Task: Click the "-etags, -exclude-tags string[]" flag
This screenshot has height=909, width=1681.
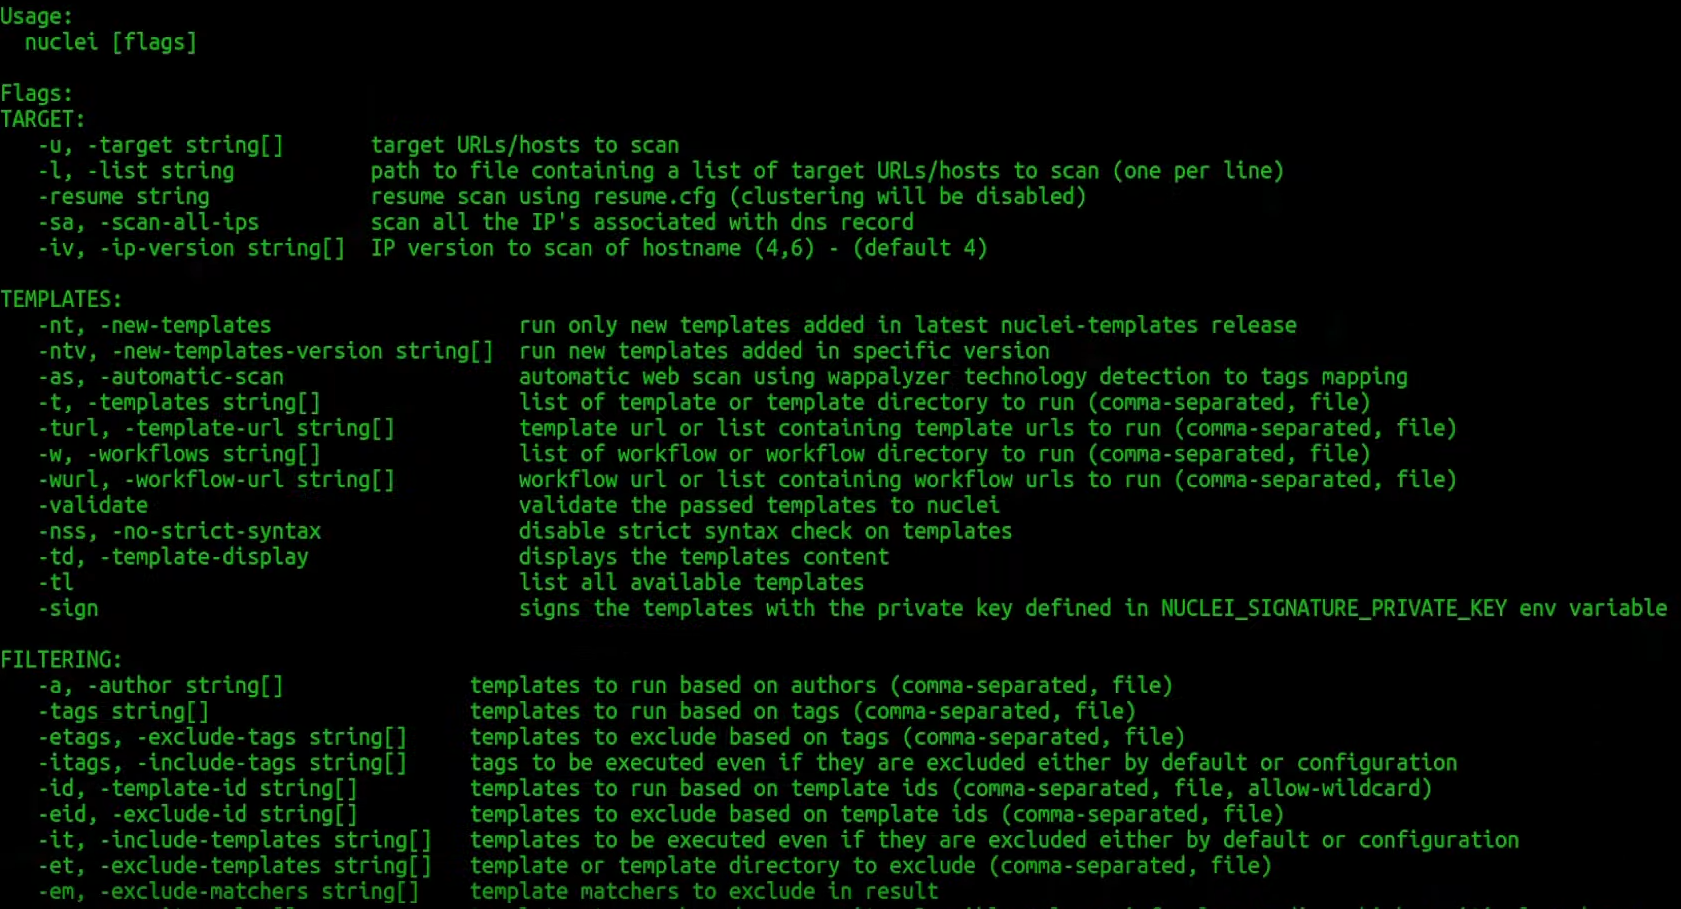Action: [222, 737]
